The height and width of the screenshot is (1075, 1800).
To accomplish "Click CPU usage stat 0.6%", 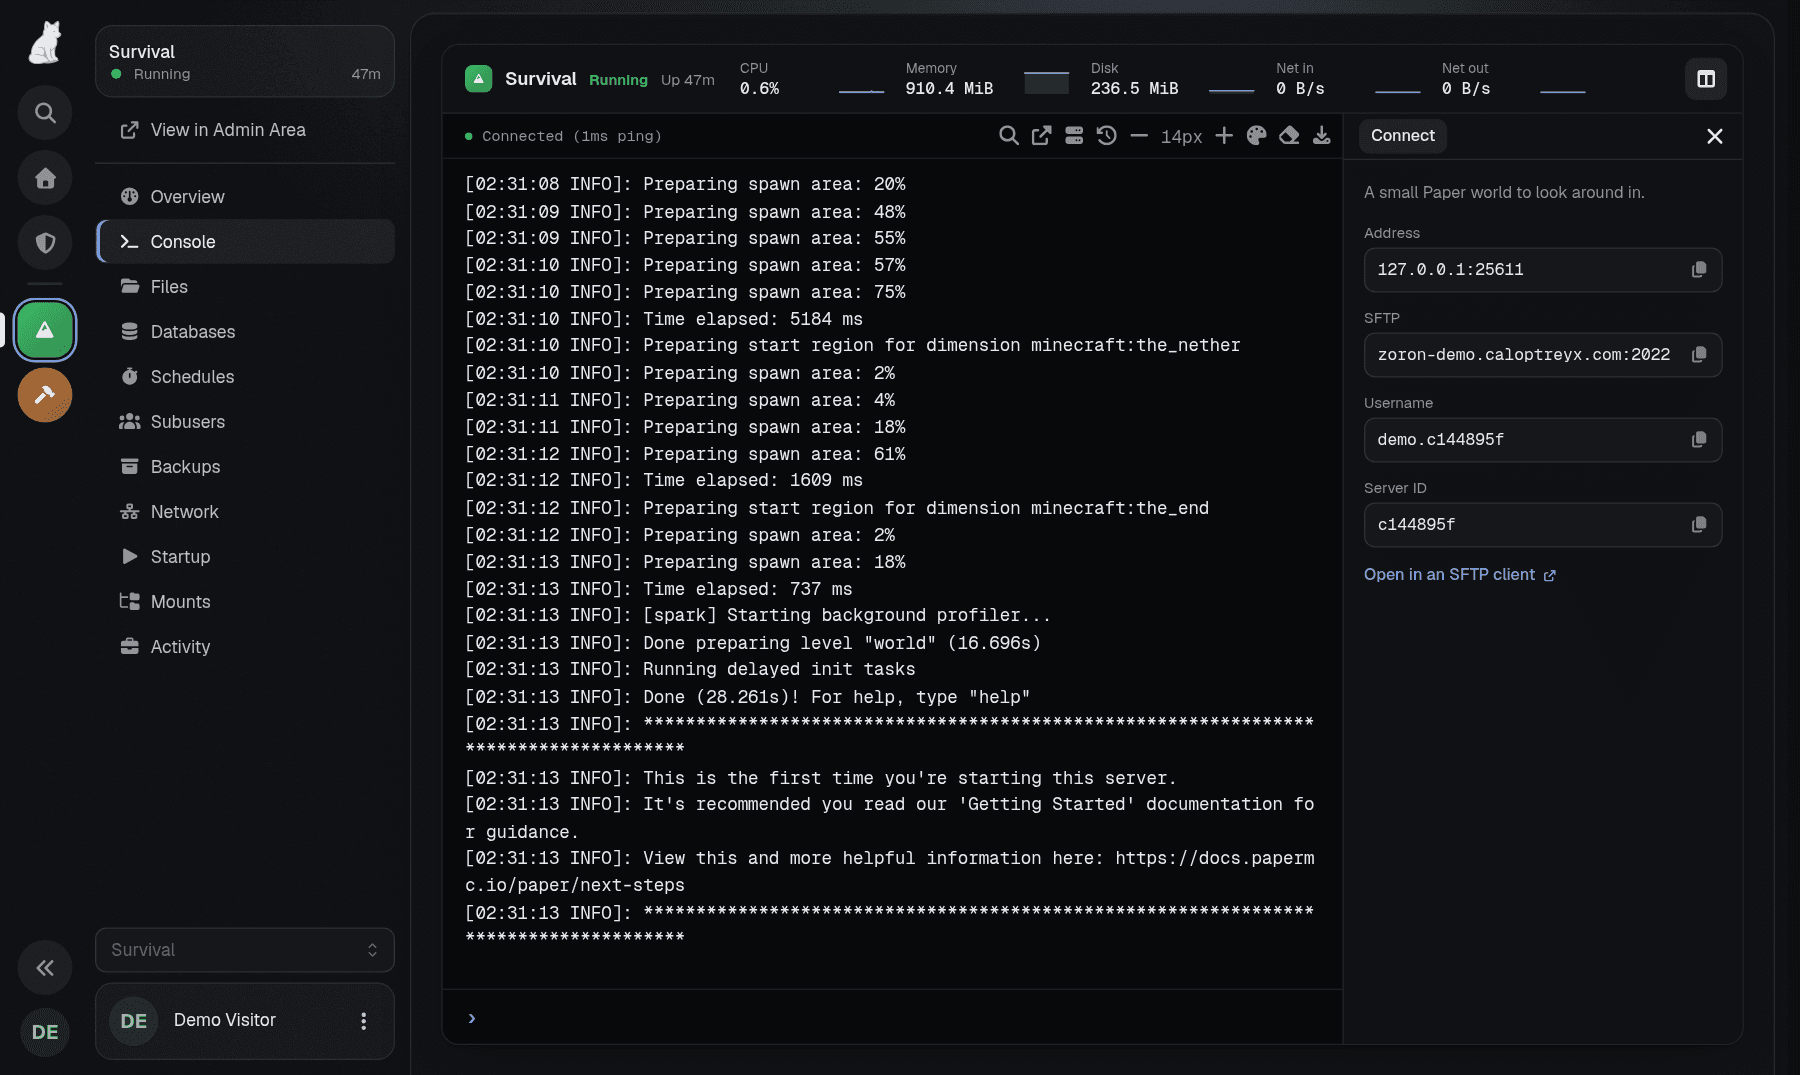I will click(812, 79).
